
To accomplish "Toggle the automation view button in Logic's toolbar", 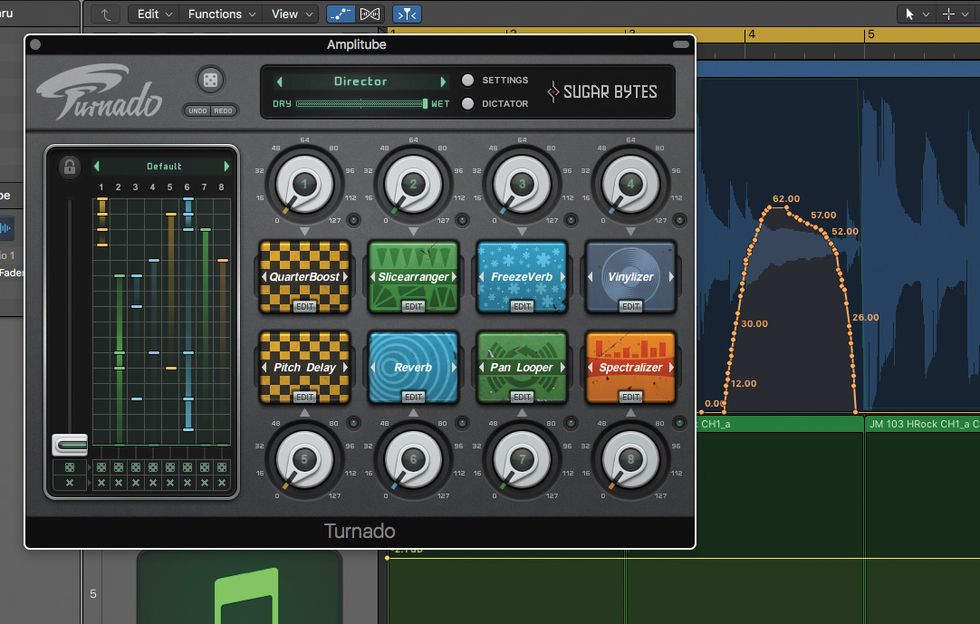I will [x=340, y=14].
